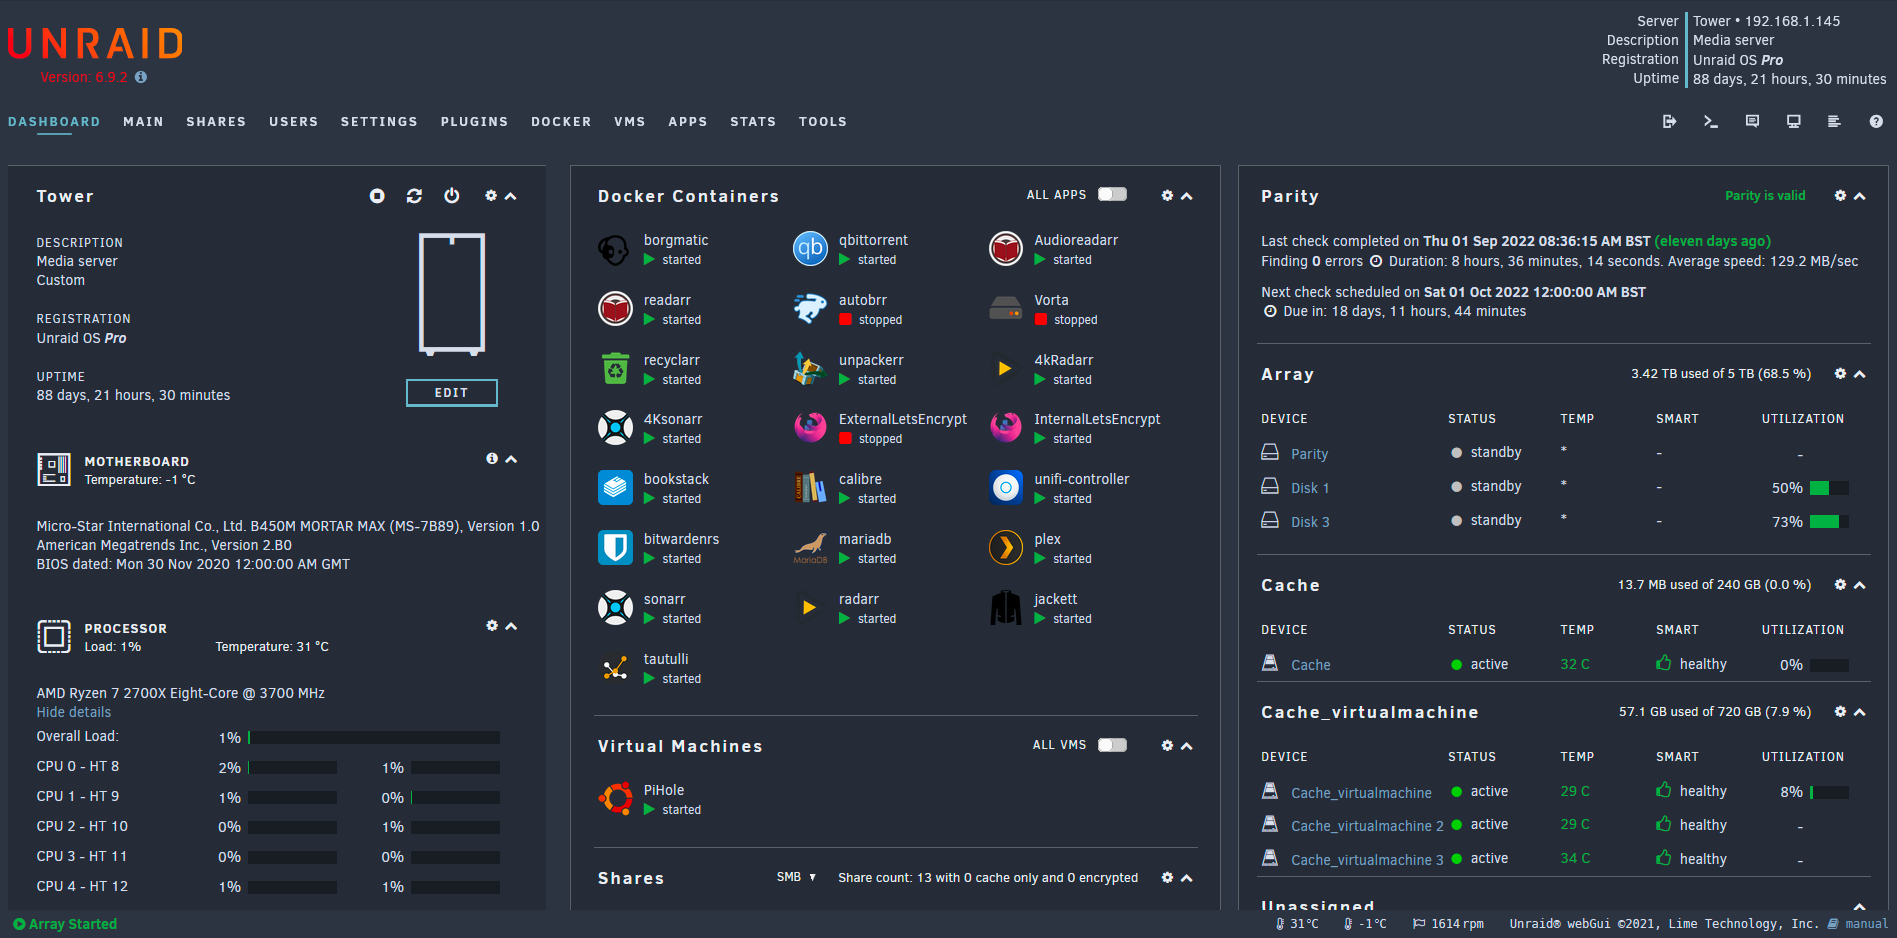Open the calibre books icon
Screen dimensions: 1897x938
click(810, 488)
